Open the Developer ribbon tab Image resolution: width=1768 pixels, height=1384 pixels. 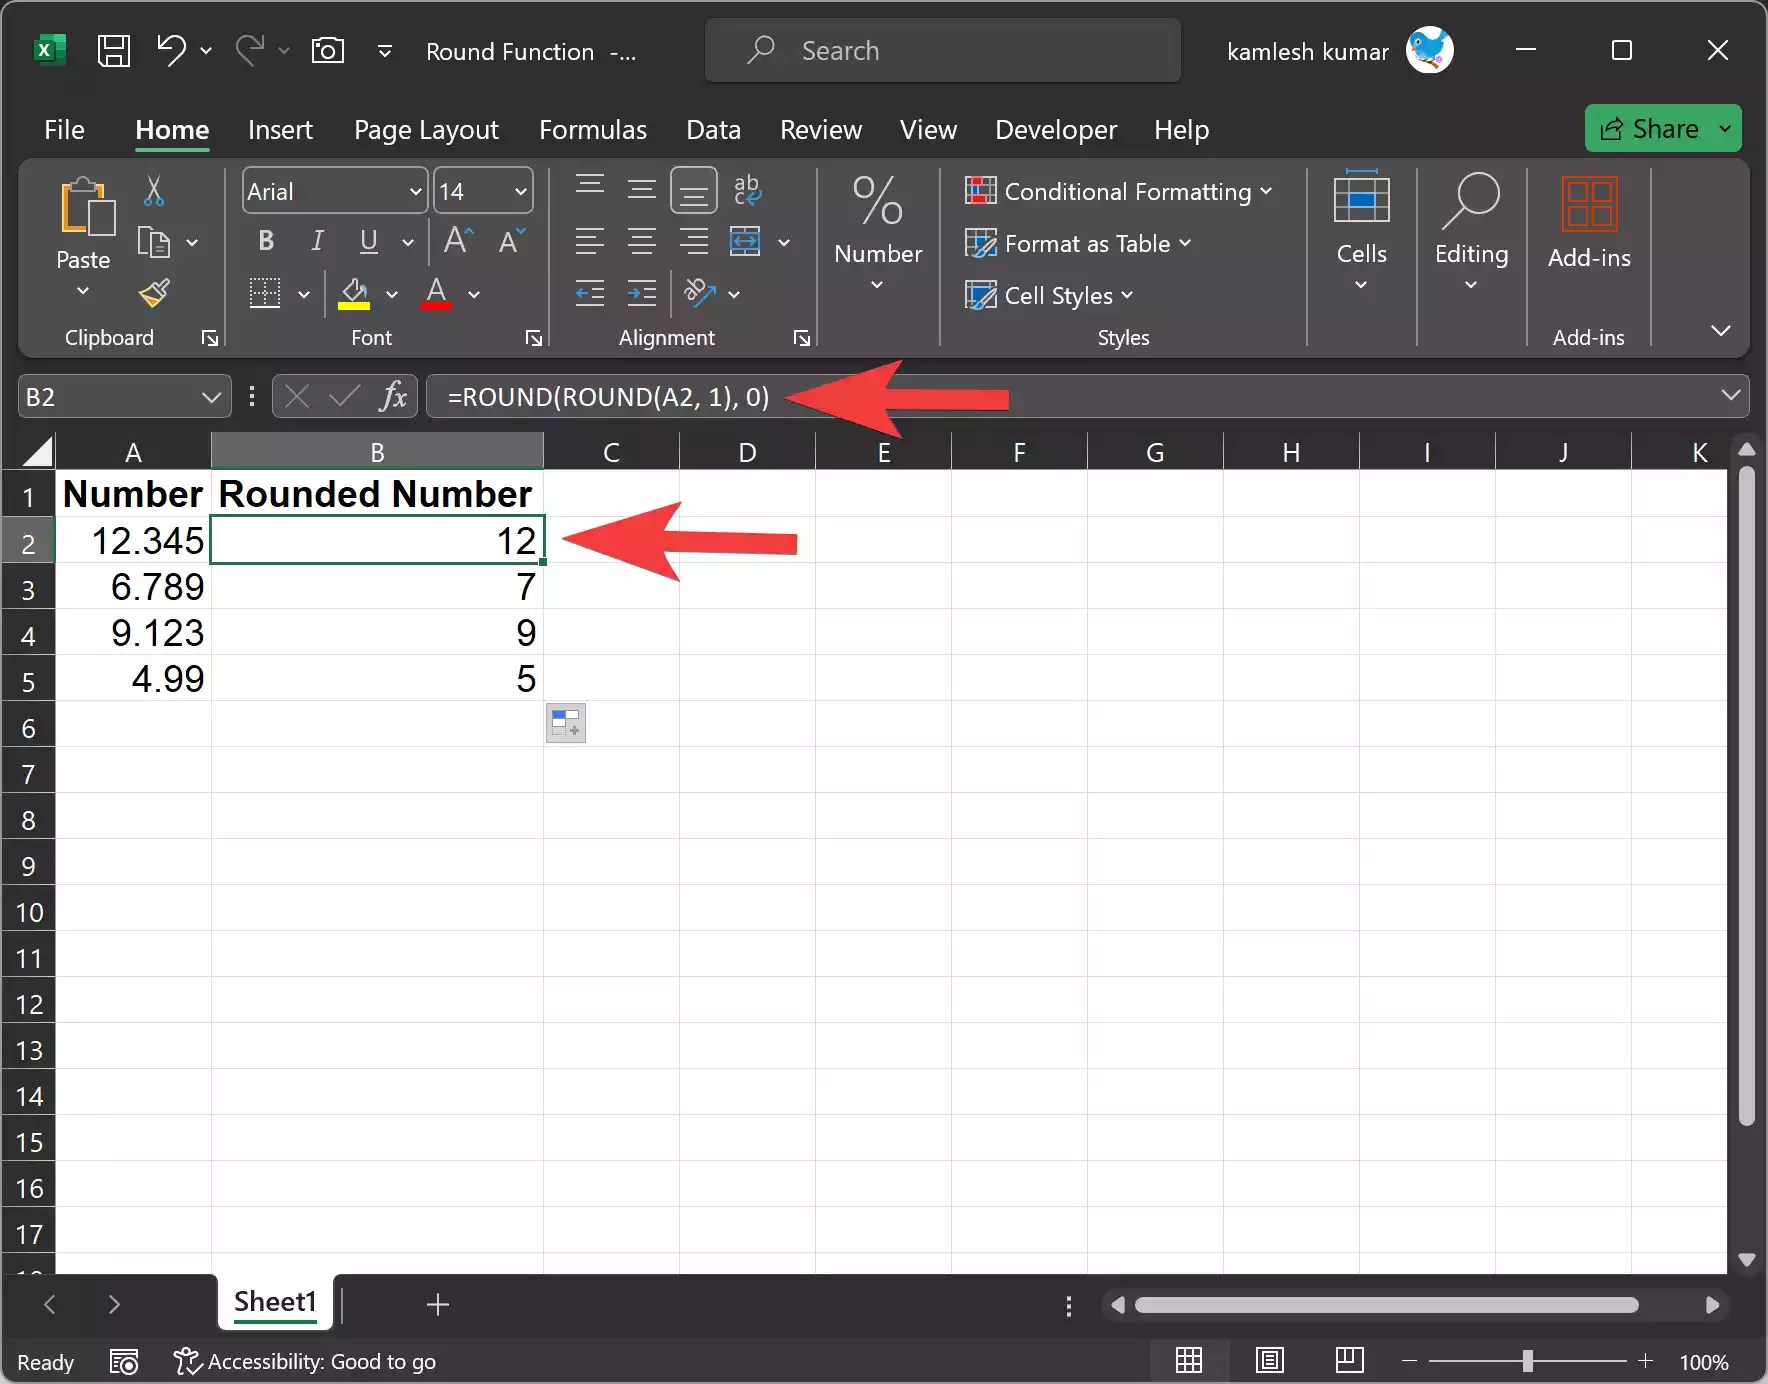tap(1055, 130)
